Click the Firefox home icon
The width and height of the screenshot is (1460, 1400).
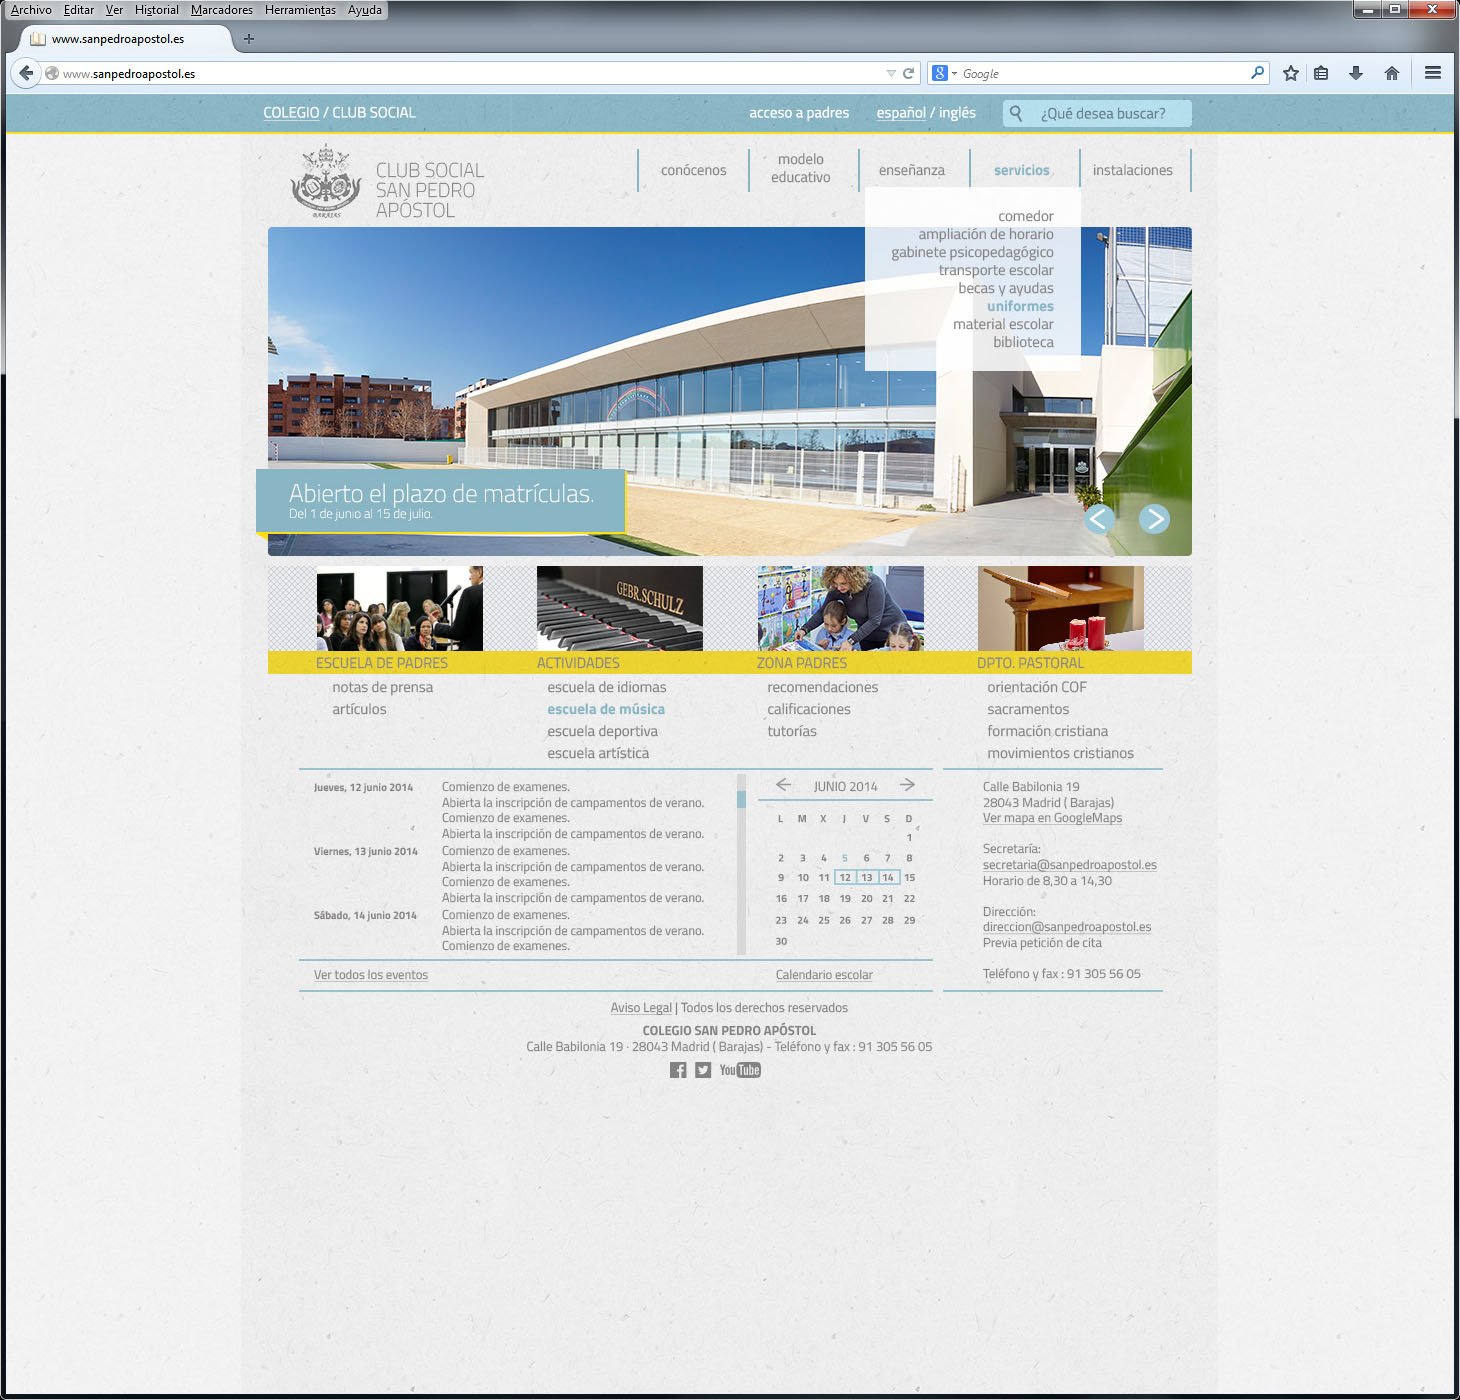coord(1392,72)
